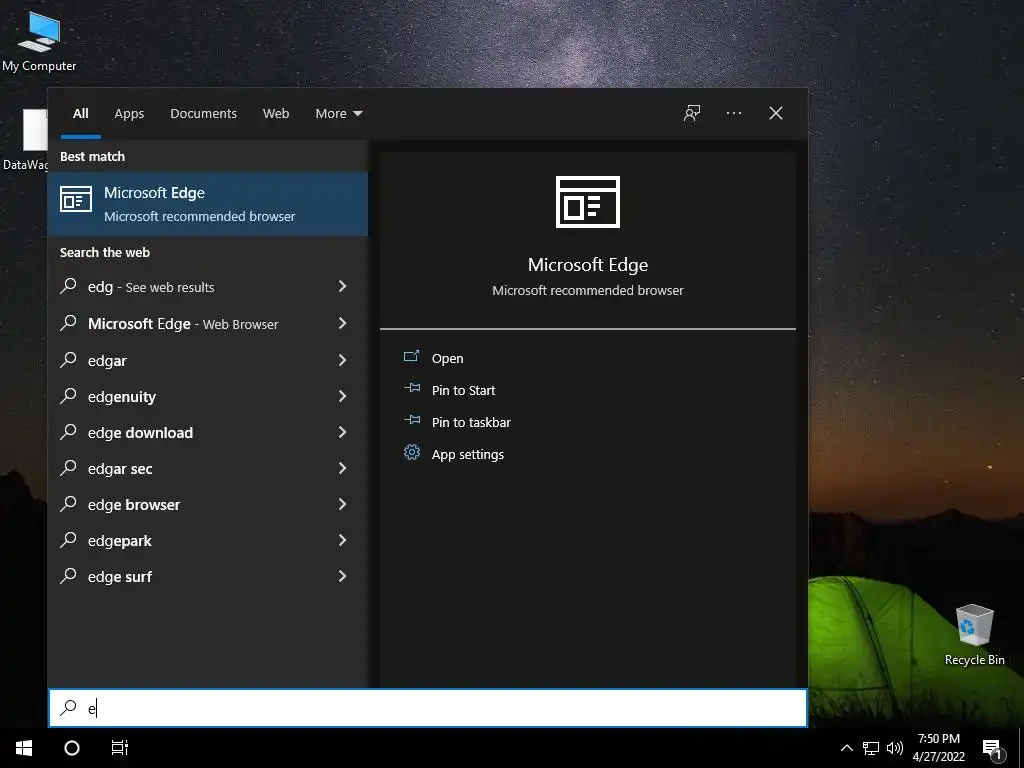Image resolution: width=1024 pixels, height=768 pixels.
Task: Click Microsoft Edge icon in best match
Action: 76,199
